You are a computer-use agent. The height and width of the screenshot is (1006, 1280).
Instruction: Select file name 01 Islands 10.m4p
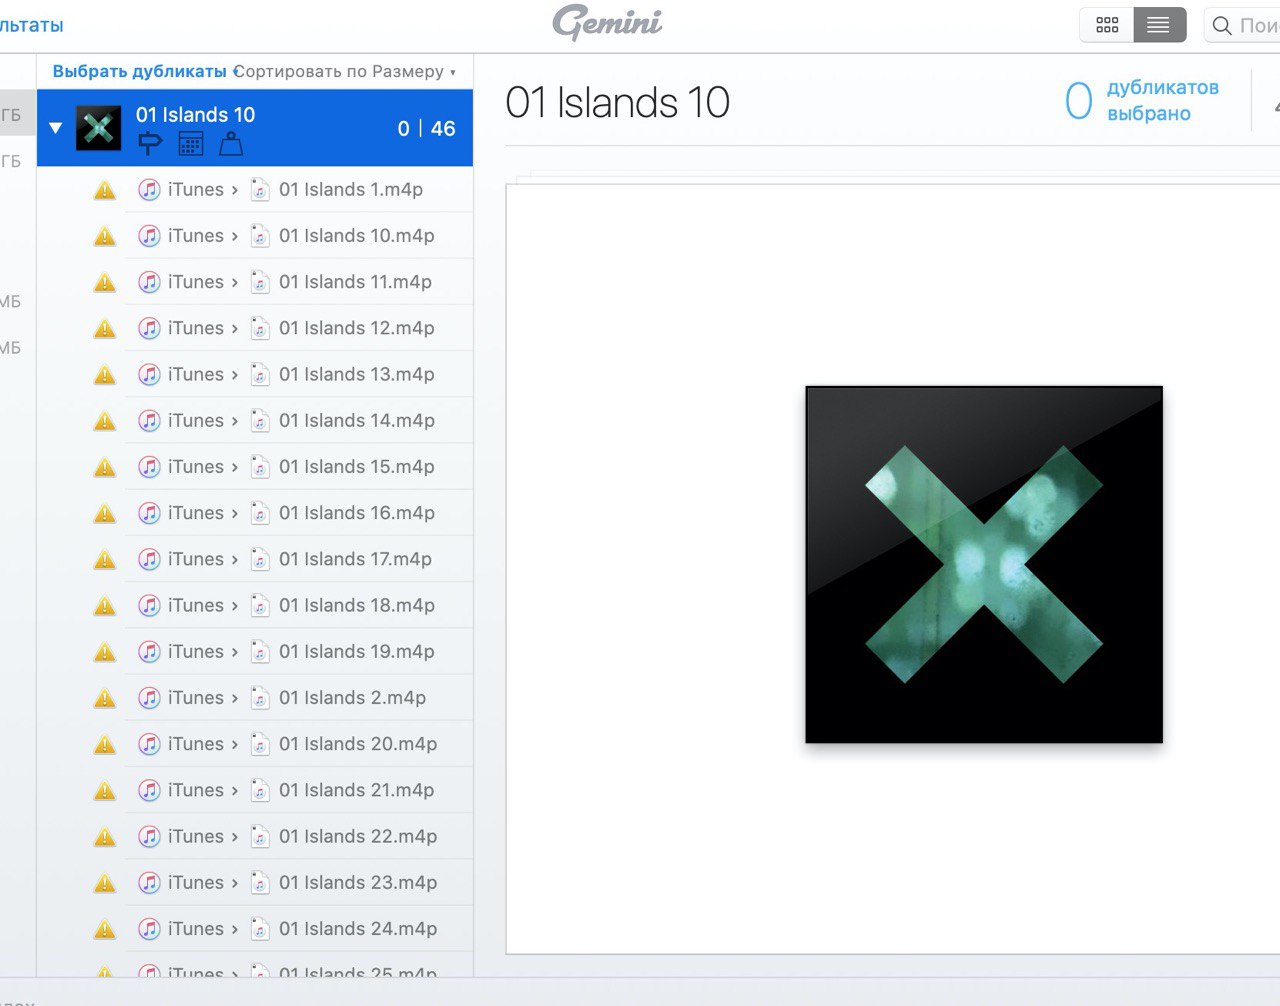pos(357,235)
